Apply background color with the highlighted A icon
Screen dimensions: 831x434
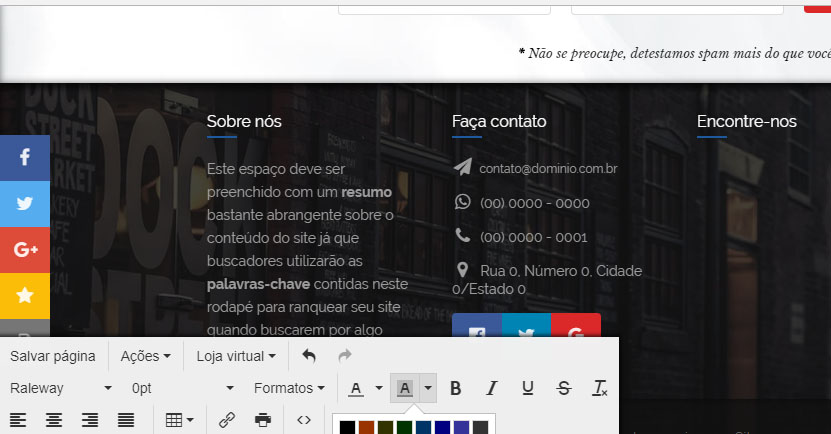(x=404, y=388)
